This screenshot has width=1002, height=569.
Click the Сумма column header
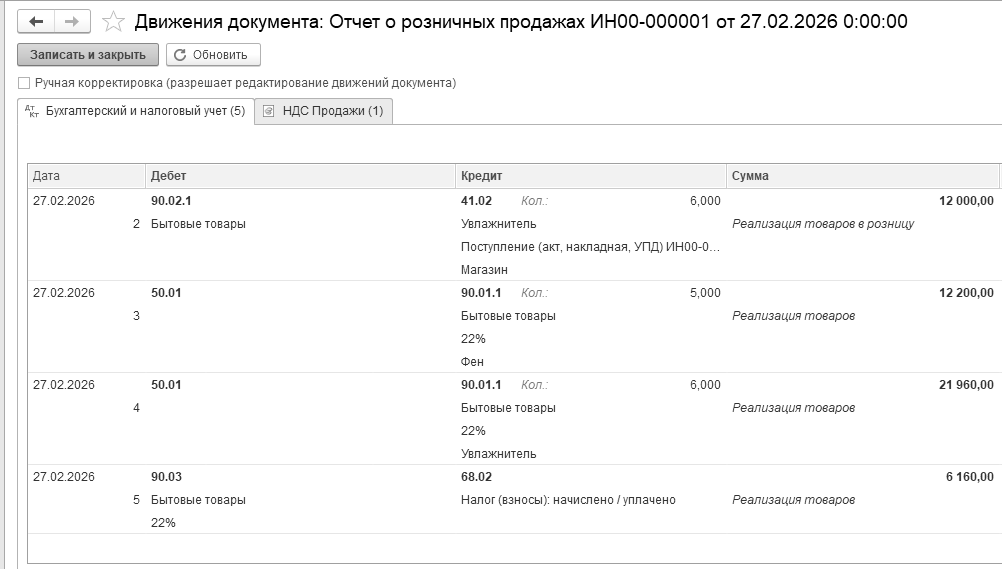(x=750, y=176)
